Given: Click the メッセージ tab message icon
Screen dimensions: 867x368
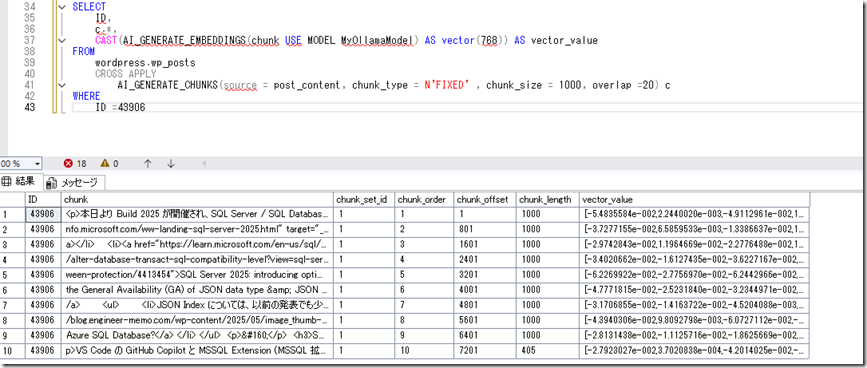Looking at the screenshot, I should coord(52,182).
